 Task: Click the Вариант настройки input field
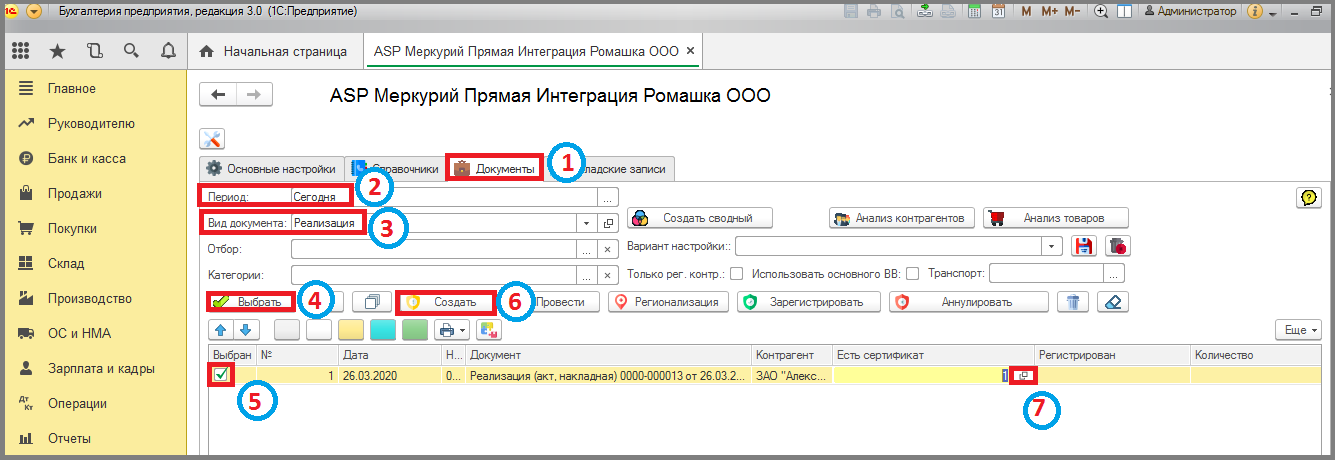[x=888, y=246]
